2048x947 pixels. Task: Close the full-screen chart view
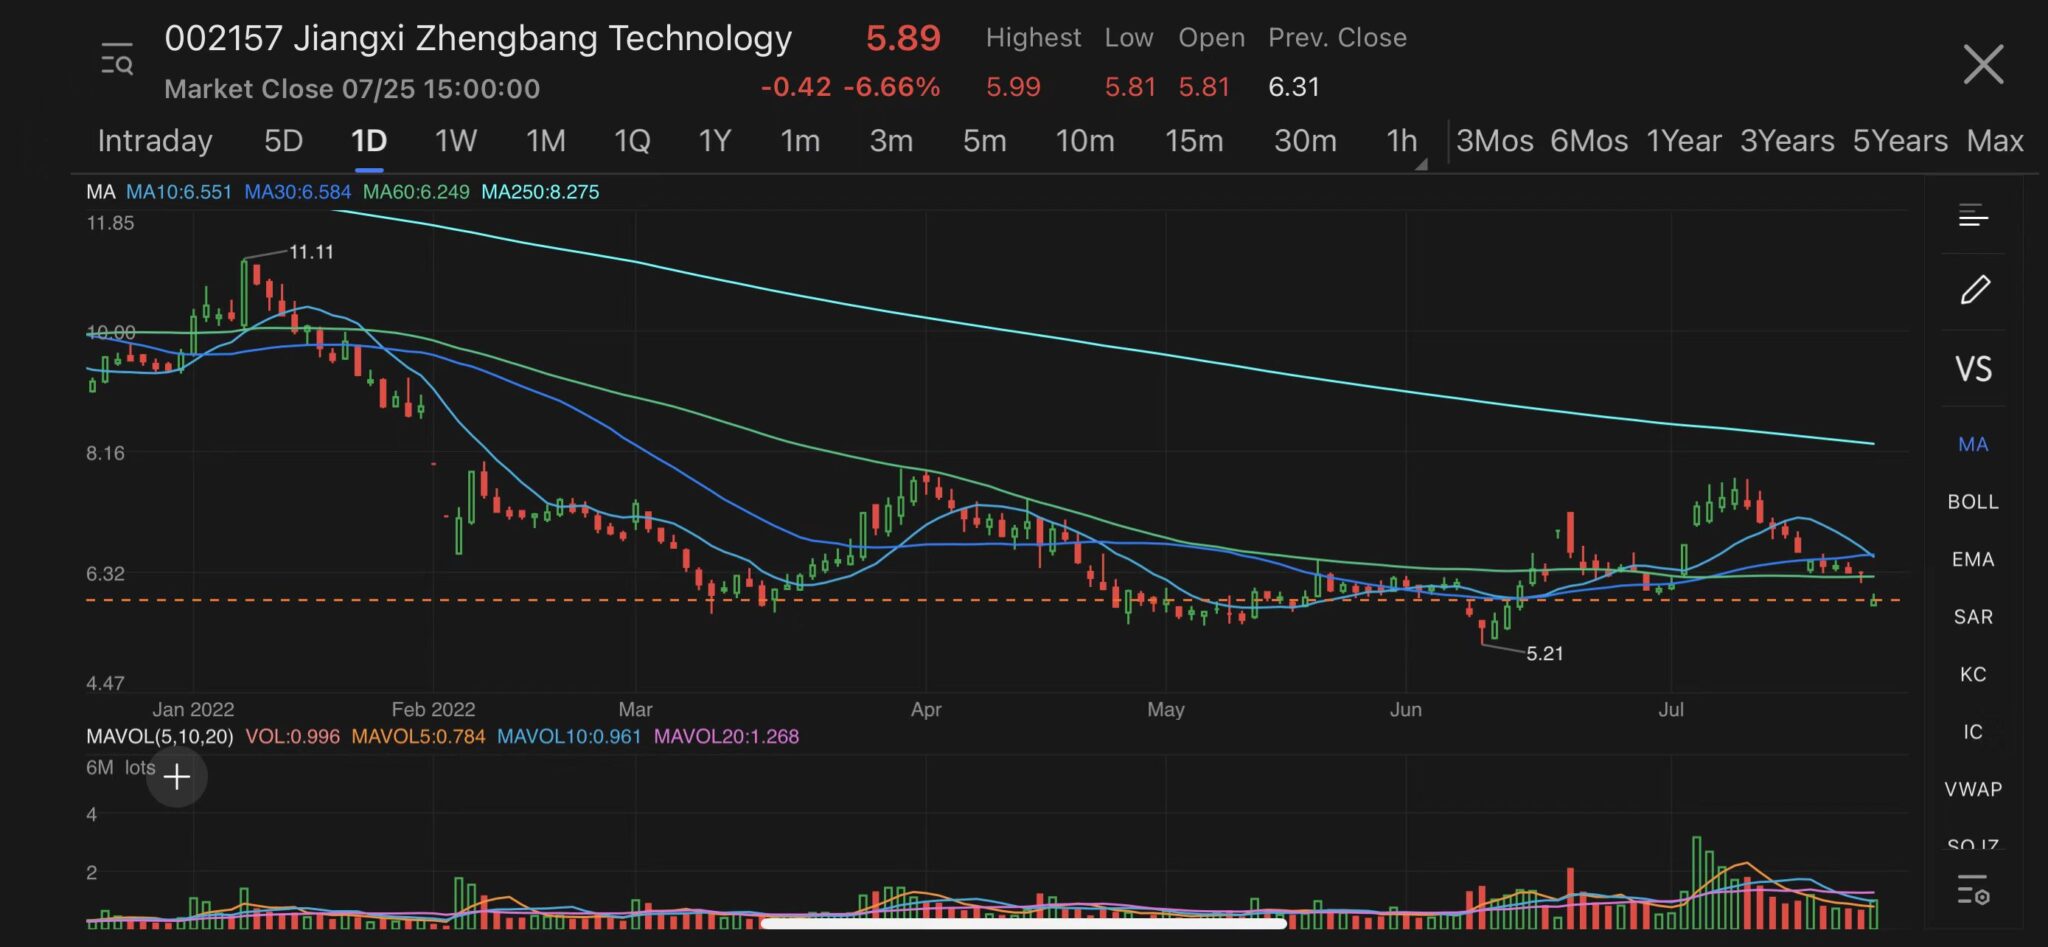(x=1982, y=64)
